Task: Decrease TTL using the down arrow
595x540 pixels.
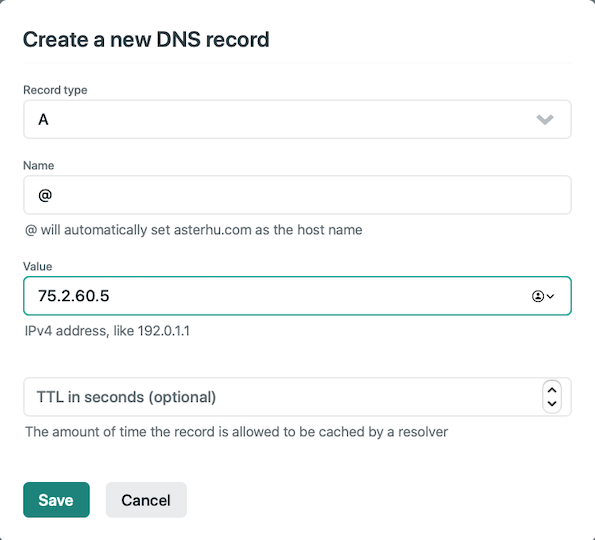Action: (552, 403)
